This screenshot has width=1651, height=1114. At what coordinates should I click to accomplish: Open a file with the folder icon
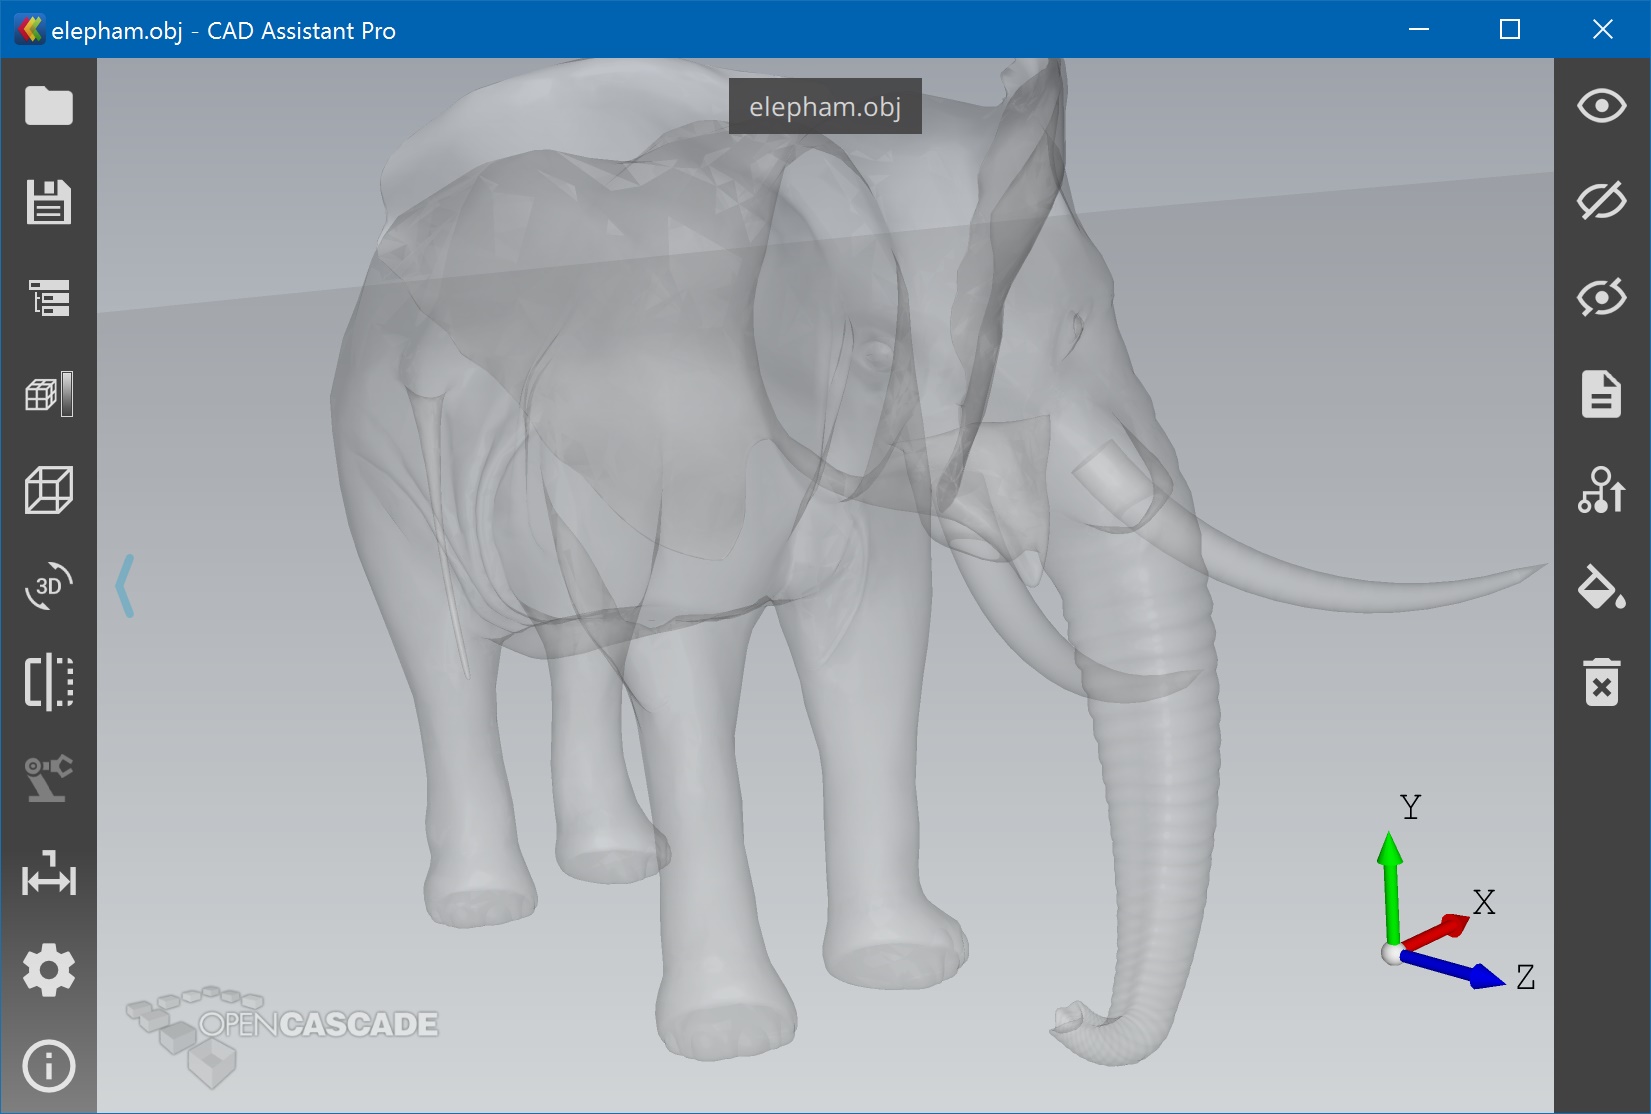click(48, 106)
